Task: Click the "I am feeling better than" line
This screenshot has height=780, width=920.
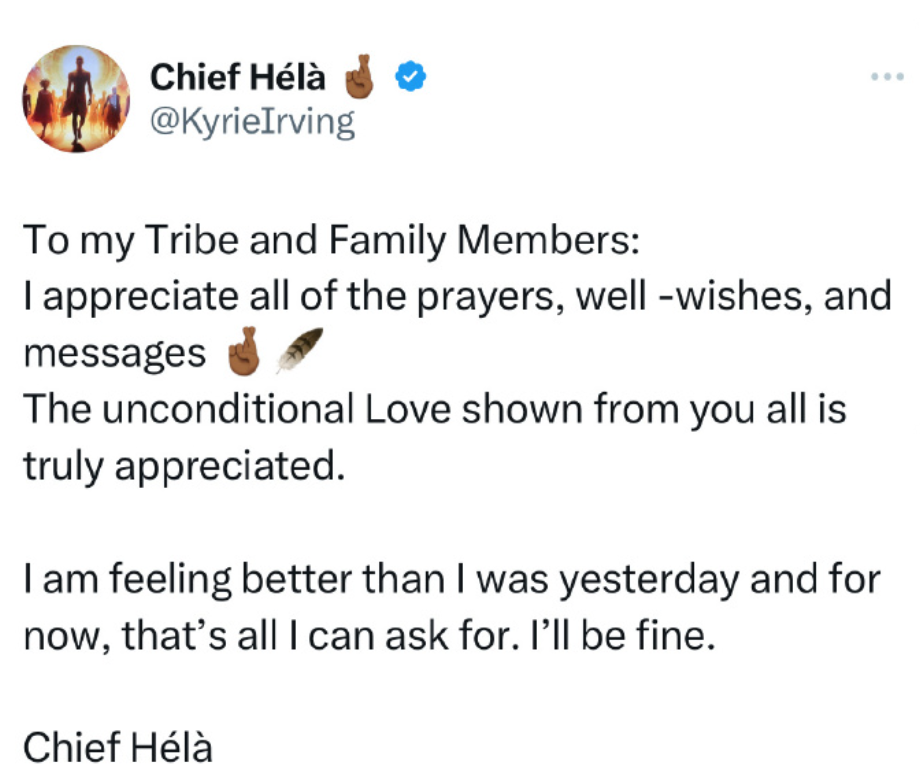Action: [x=452, y=579]
